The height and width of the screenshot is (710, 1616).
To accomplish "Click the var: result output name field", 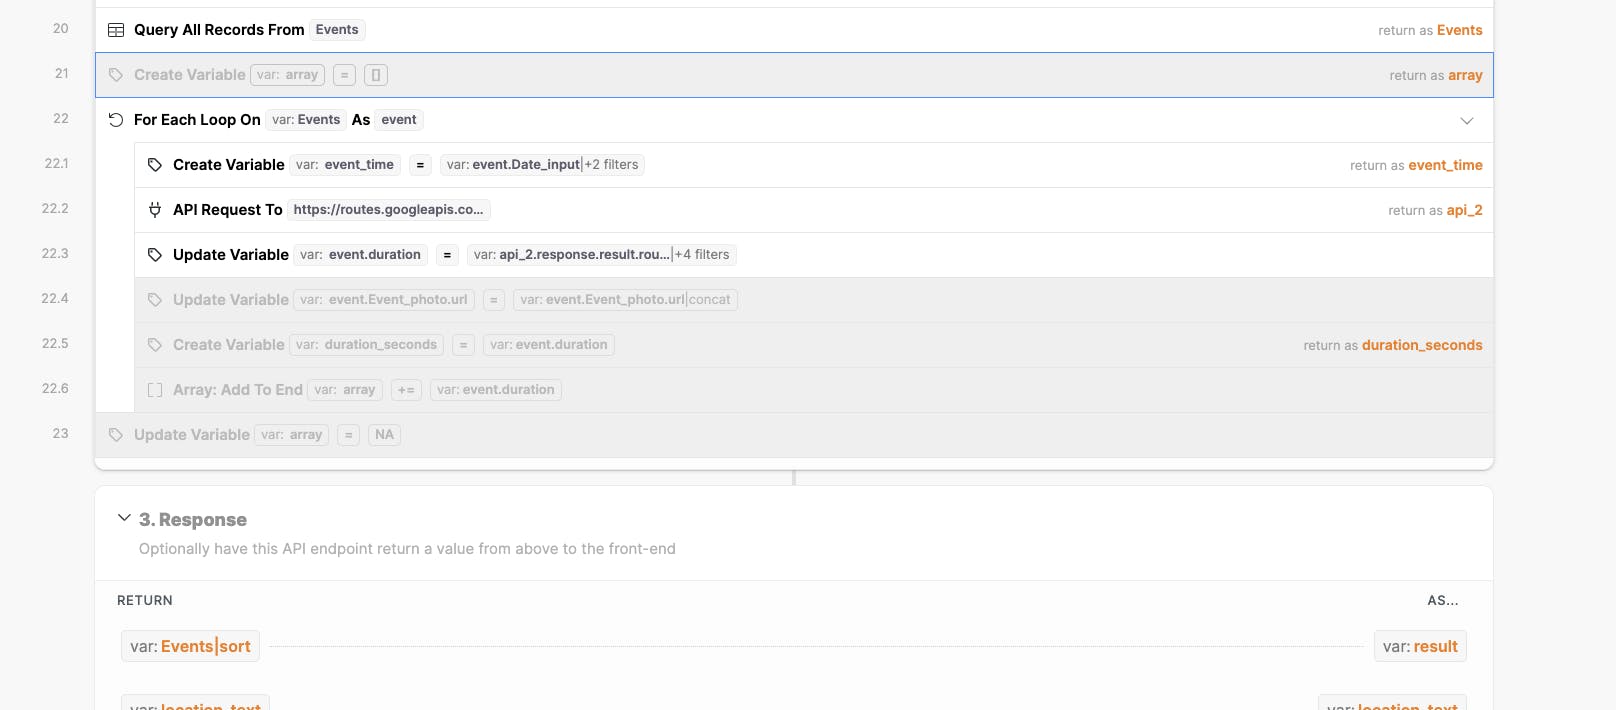I will (1420, 646).
